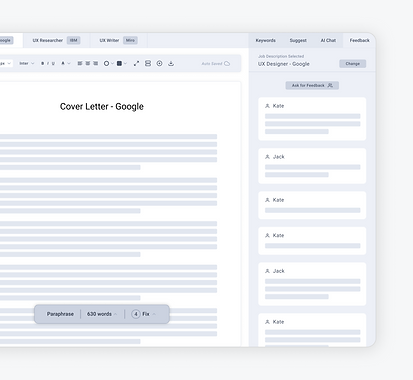
Task: Open Jack's feedback card with two text lines
Action: point(312,166)
